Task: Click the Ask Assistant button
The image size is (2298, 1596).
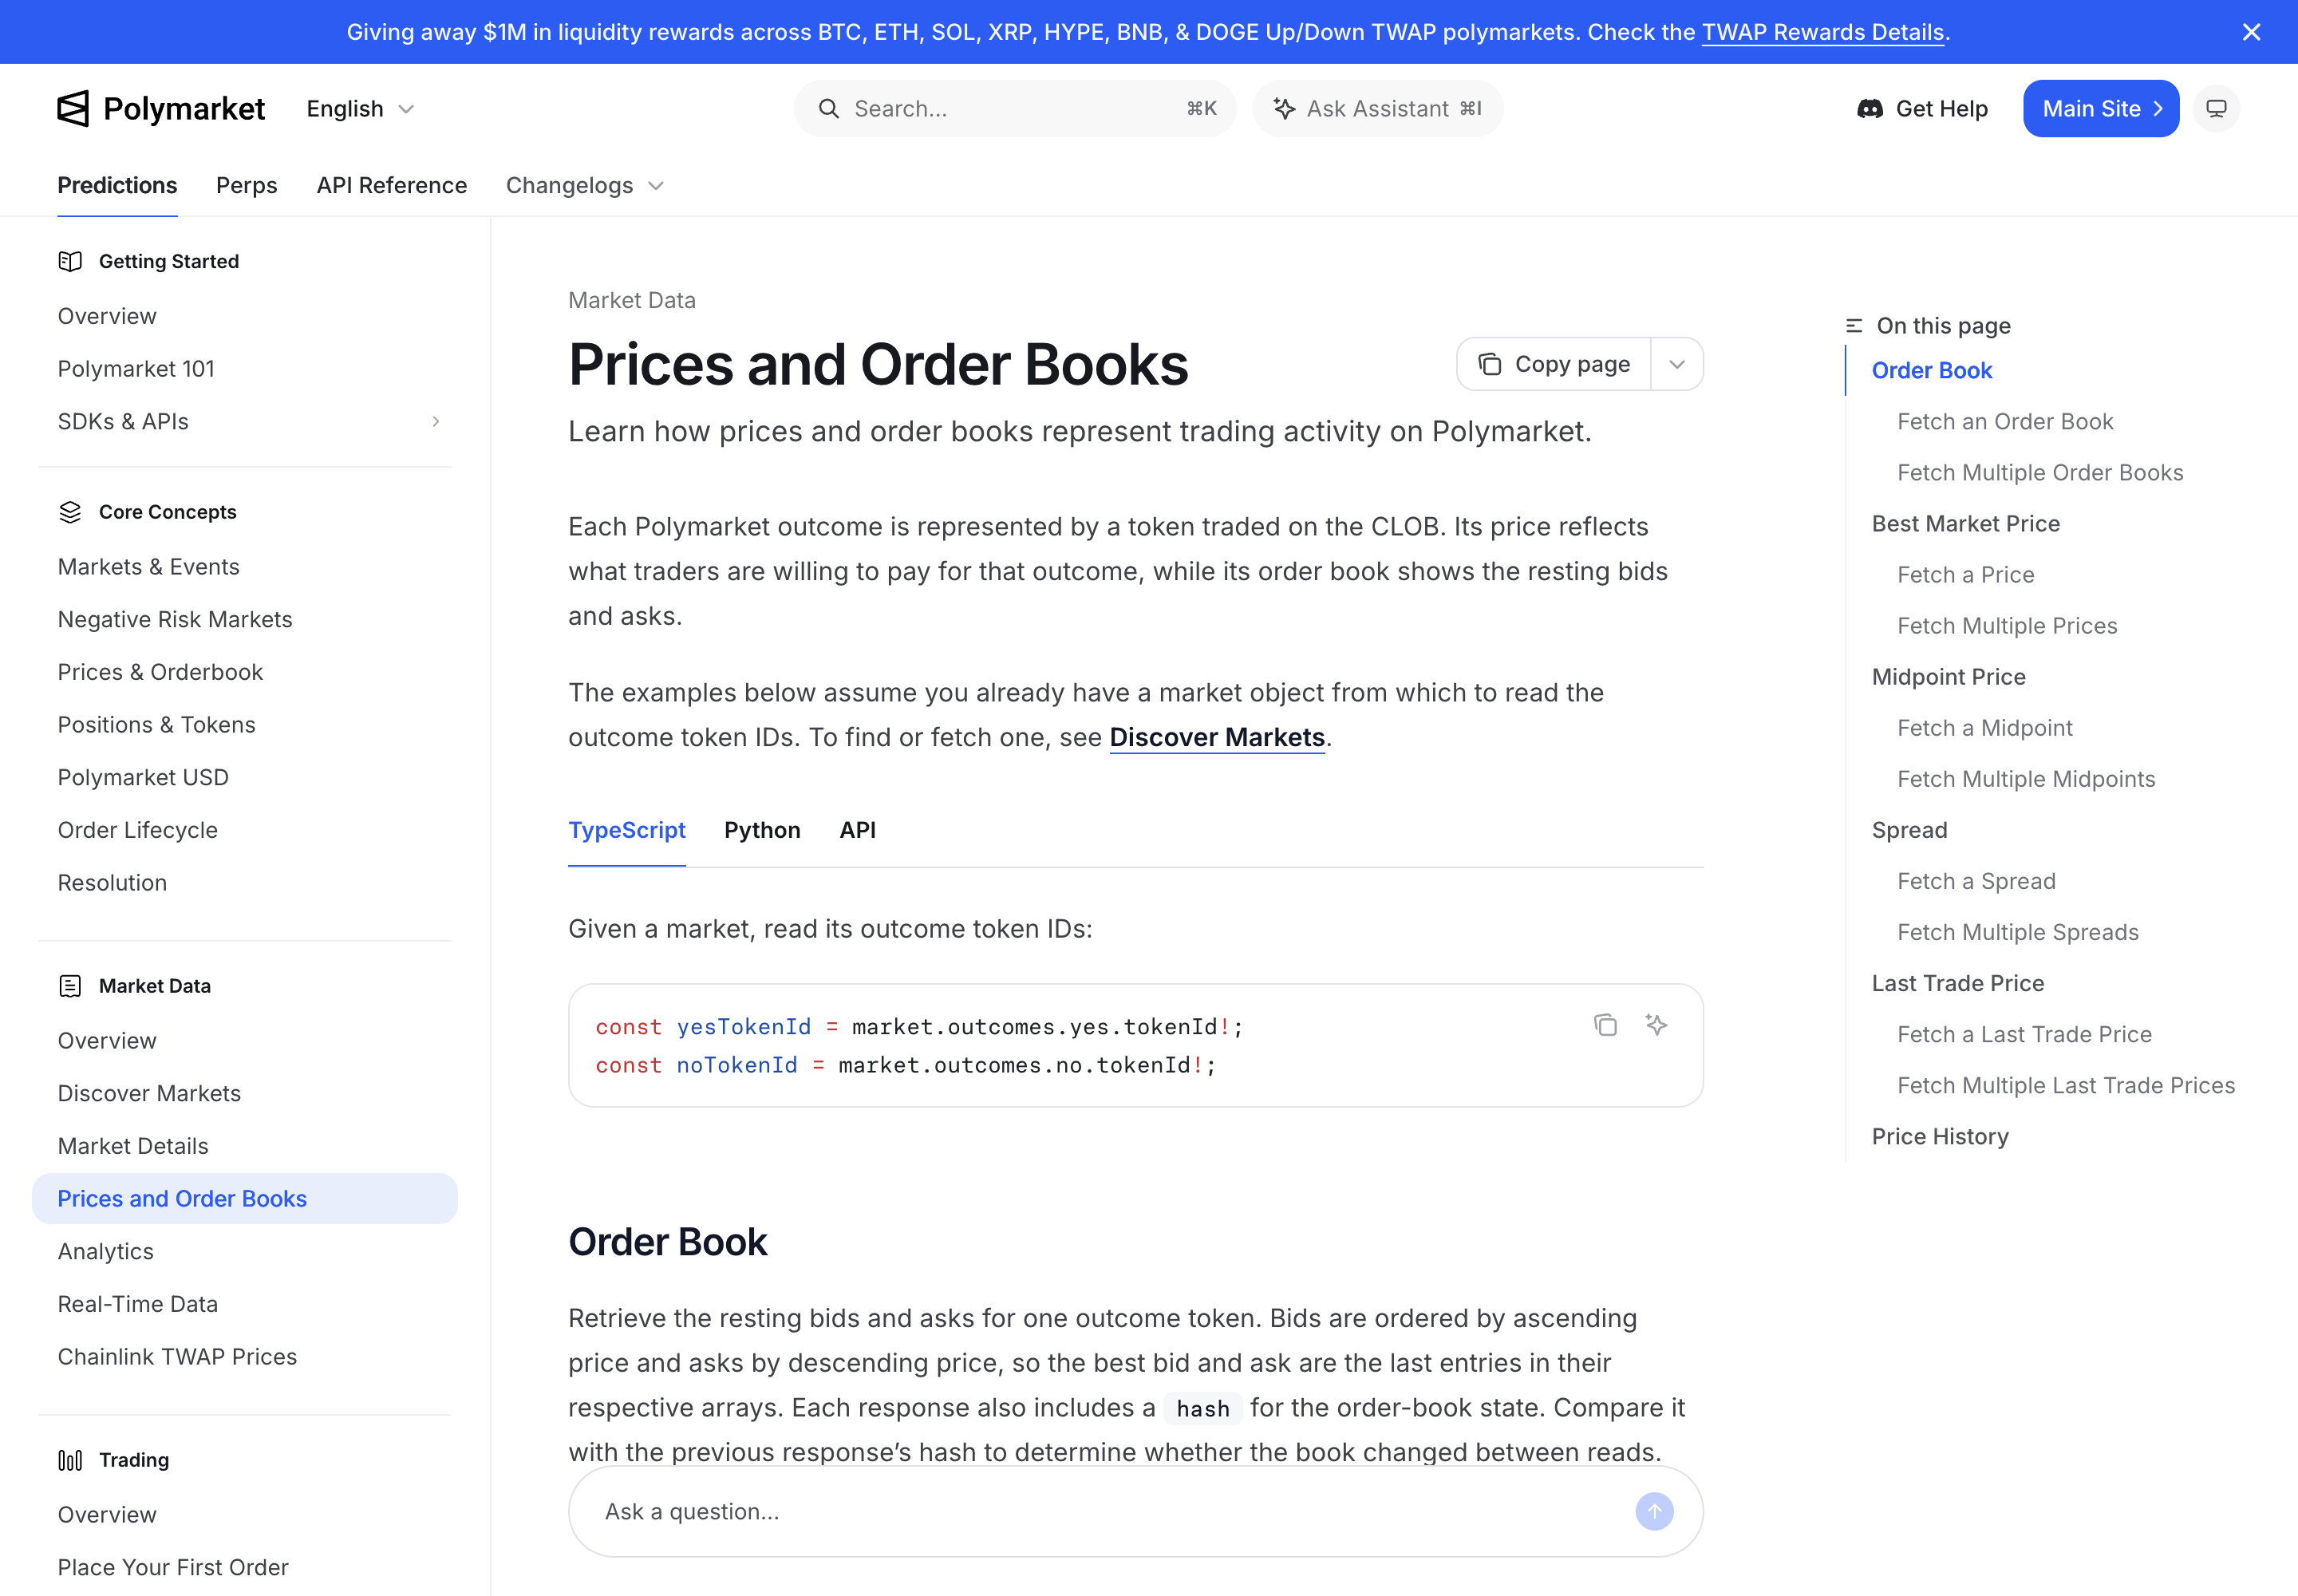Action: (1377, 108)
